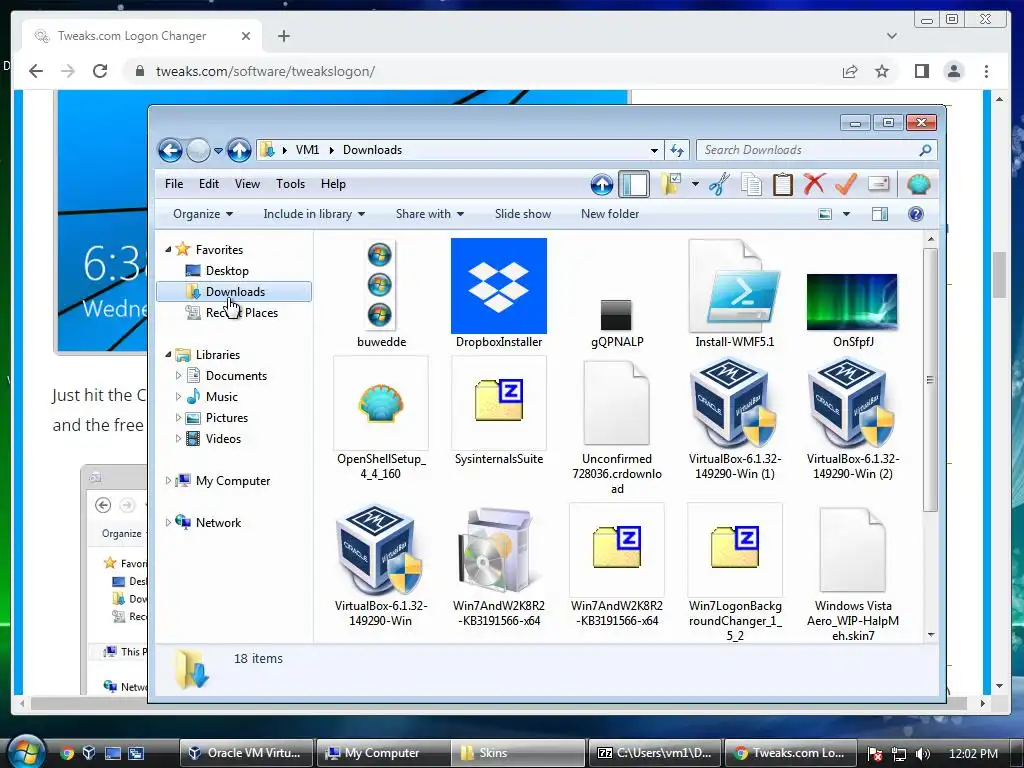Screen dimensions: 1024x768
Task: Click the Slide show button
Action: coord(523,214)
